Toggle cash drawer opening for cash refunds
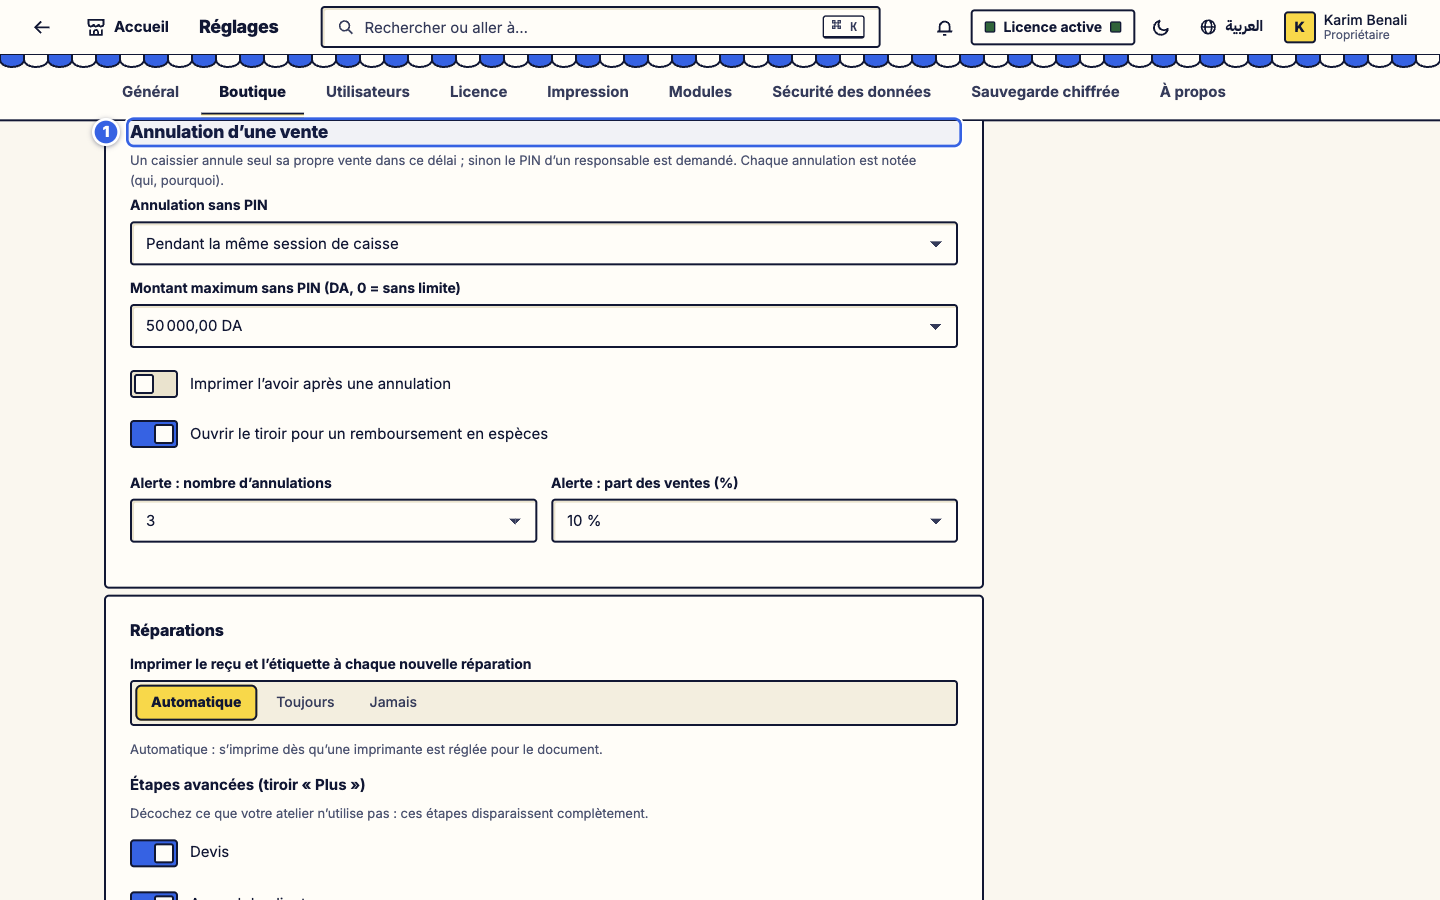The height and width of the screenshot is (900, 1440). coord(154,434)
